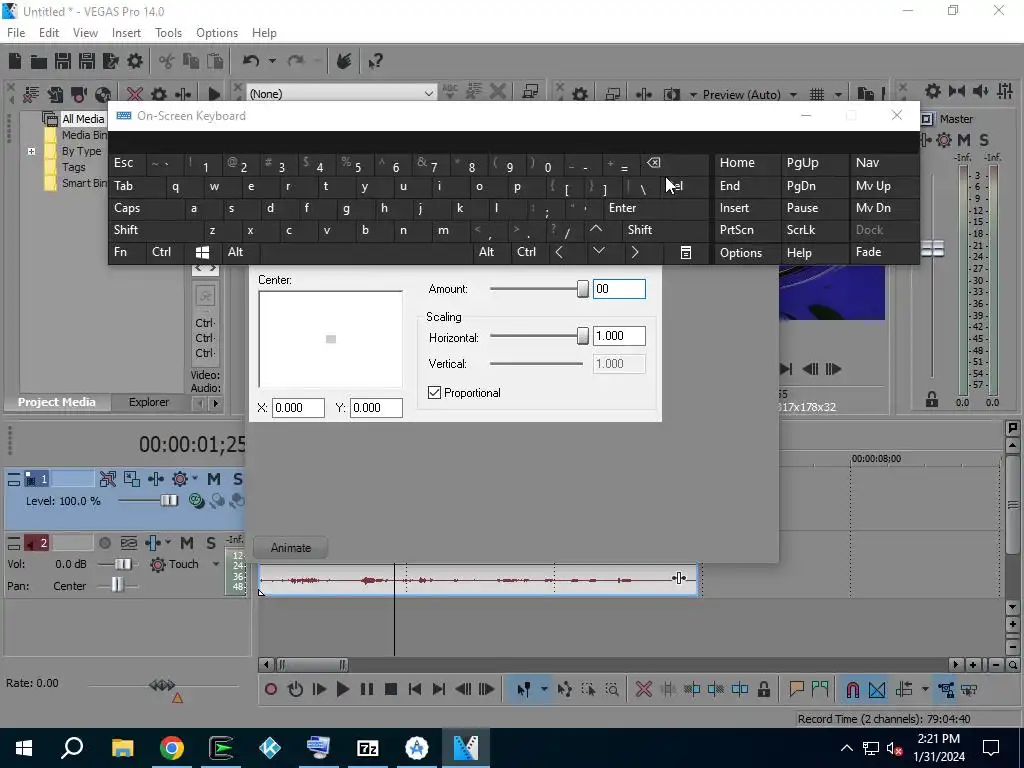Click the Loop Playback icon

[295, 689]
